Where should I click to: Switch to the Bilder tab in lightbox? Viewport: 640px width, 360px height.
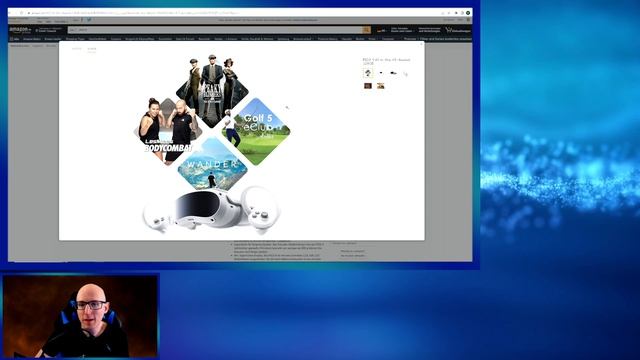(92, 49)
